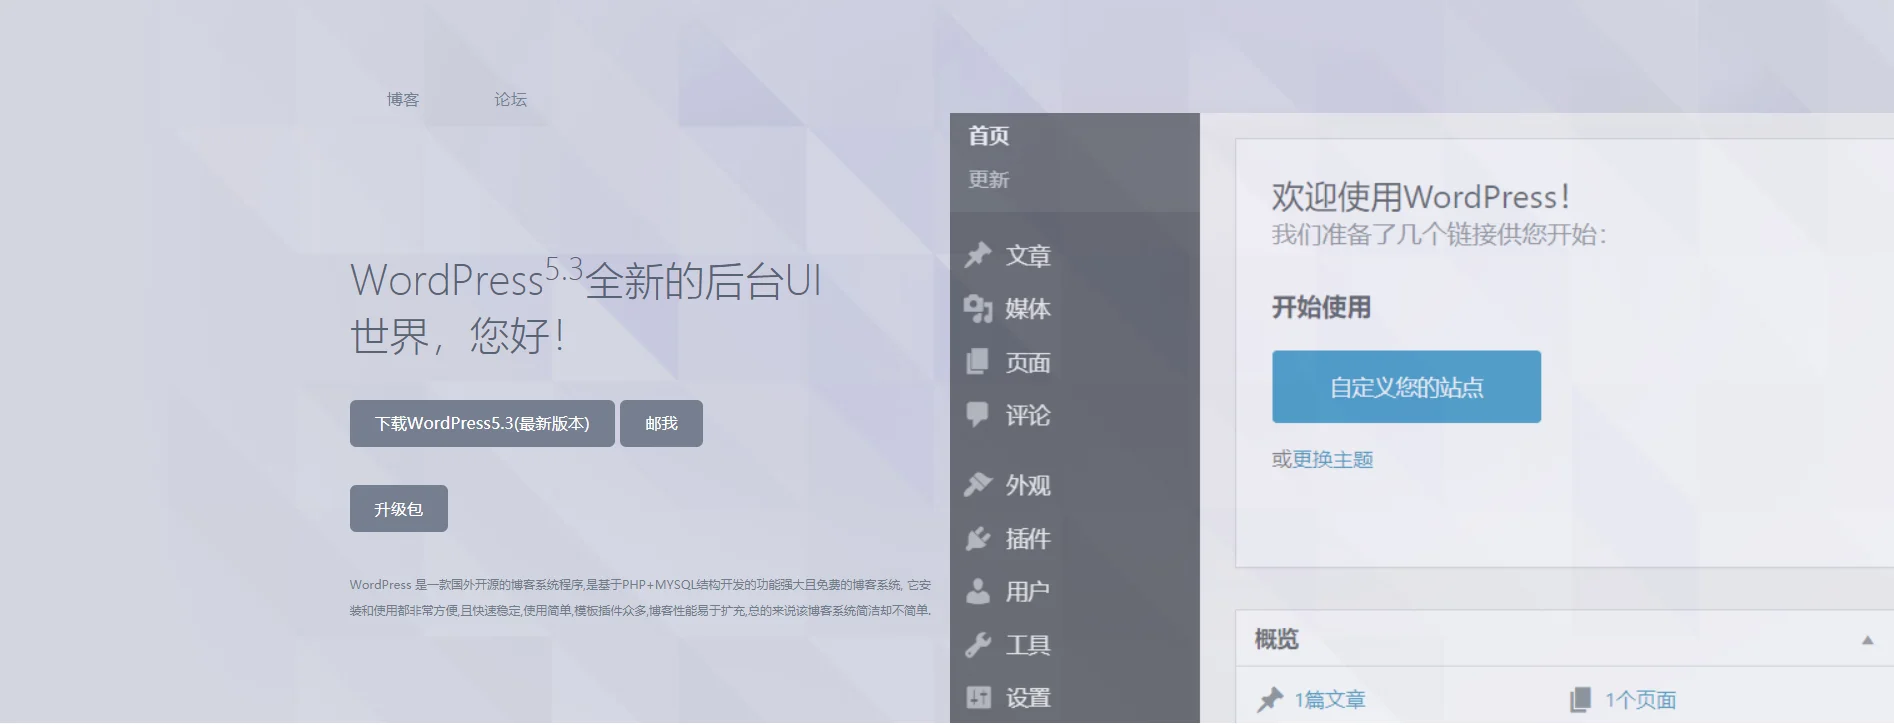Click the pages icon beside 页面 in sidebar
This screenshot has width=1894, height=725.
978,362
